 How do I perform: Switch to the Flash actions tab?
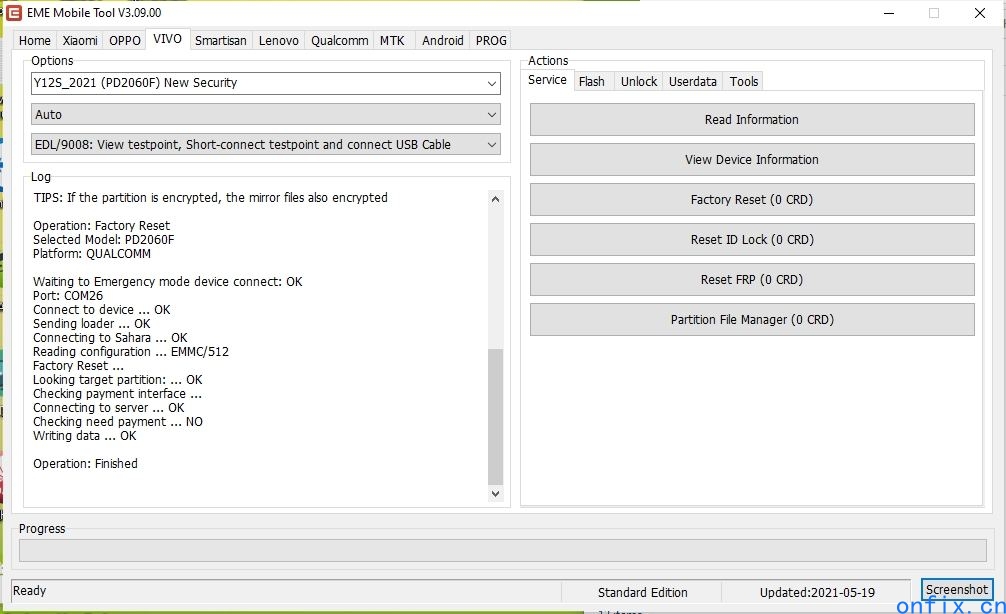click(591, 81)
